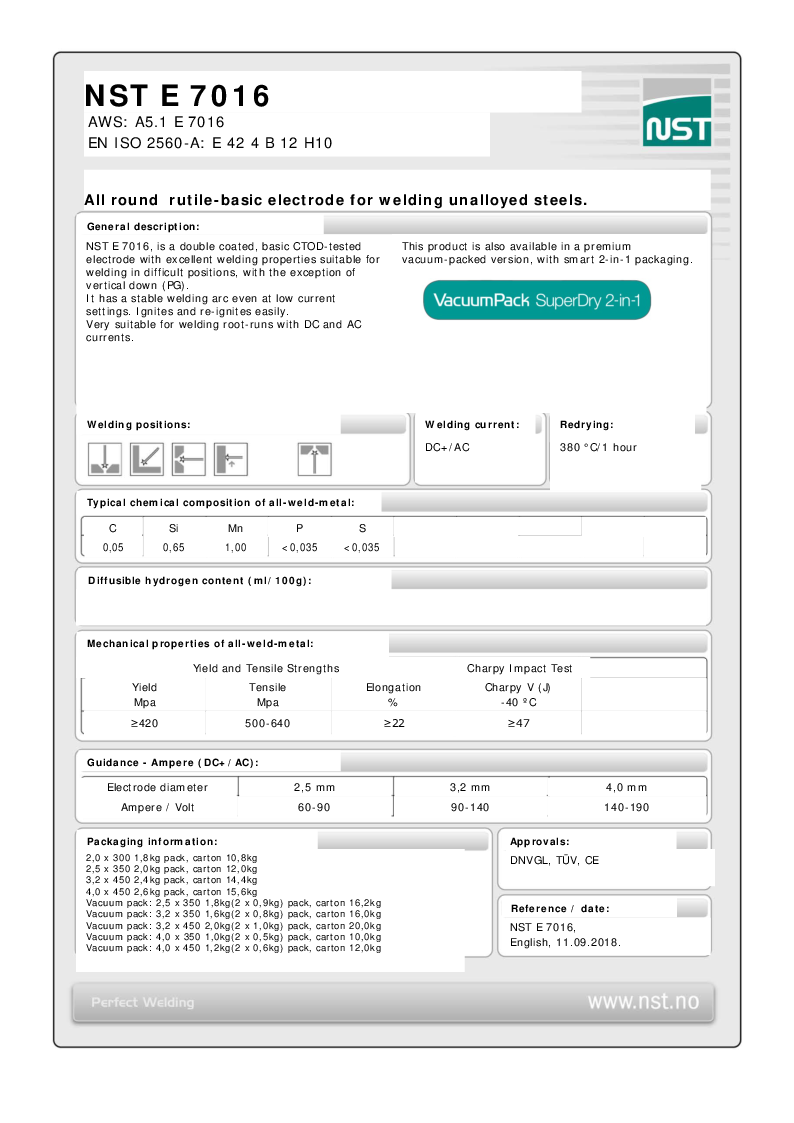The height and width of the screenshot is (1123, 794).
Task: Click the 'Approvals:' heading
Action: [540, 842]
